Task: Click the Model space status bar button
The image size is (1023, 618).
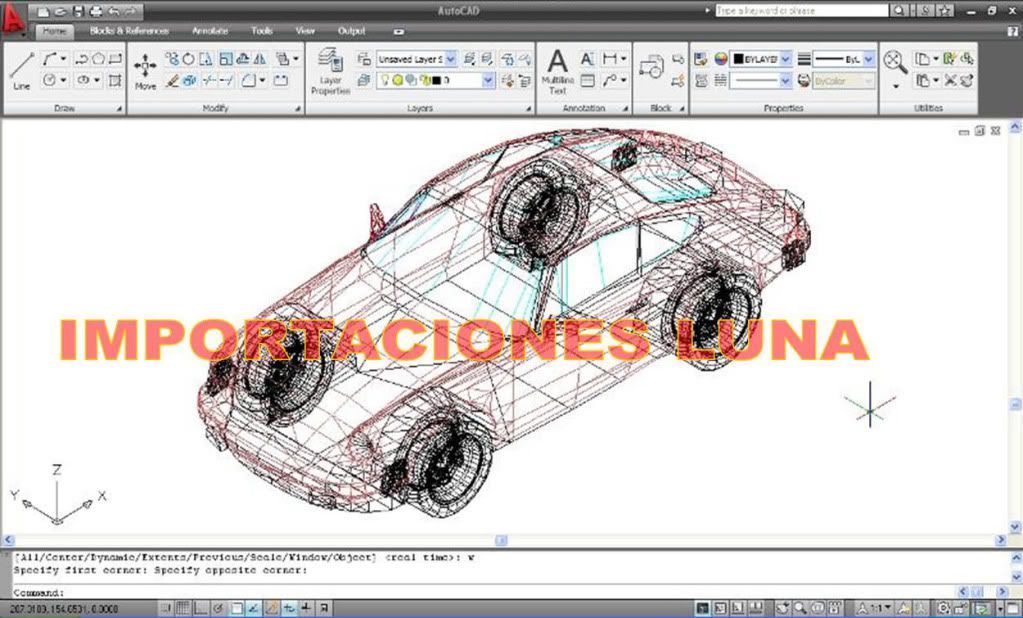Action: point(703,609)
